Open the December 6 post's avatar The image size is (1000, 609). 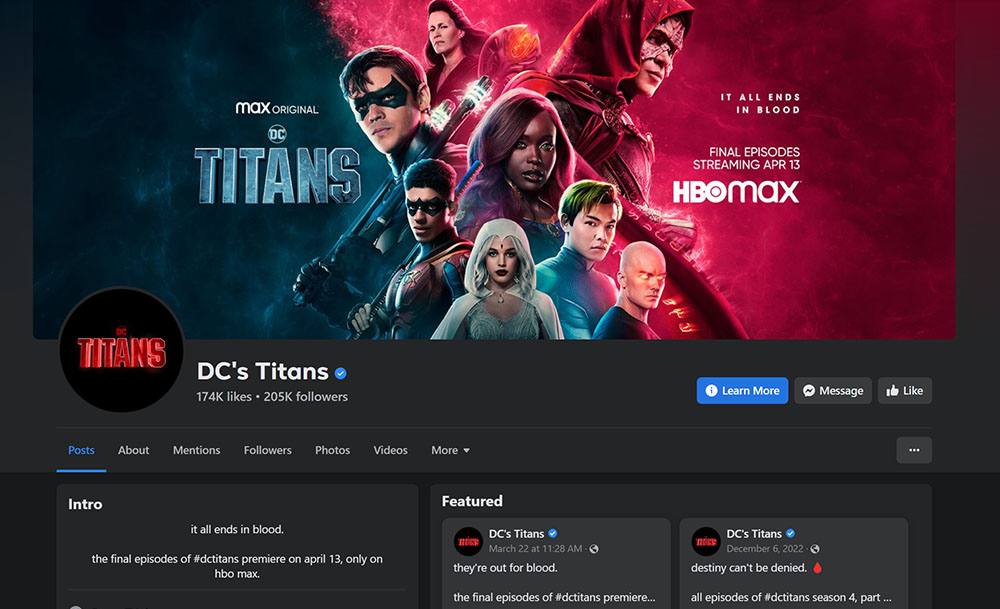(x=706, y=541)
